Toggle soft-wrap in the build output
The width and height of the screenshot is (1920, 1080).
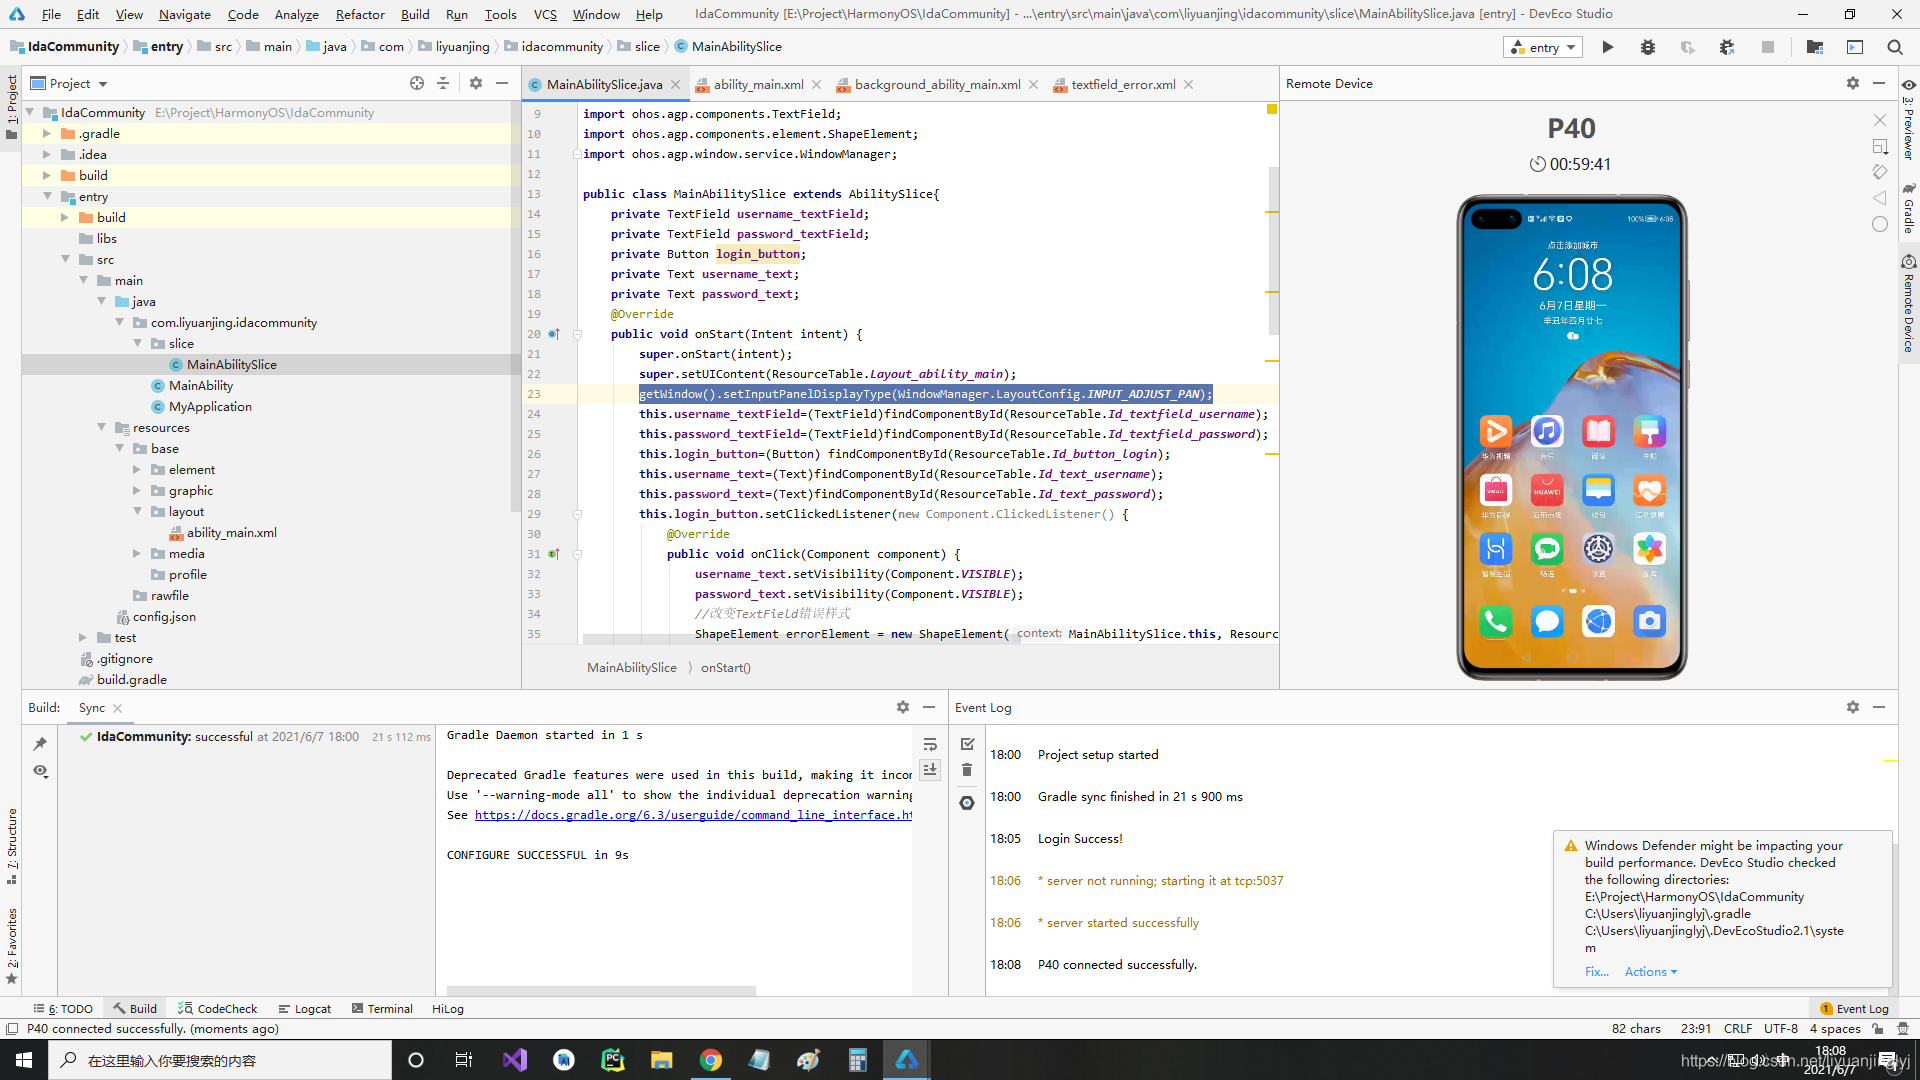(930, 744)
